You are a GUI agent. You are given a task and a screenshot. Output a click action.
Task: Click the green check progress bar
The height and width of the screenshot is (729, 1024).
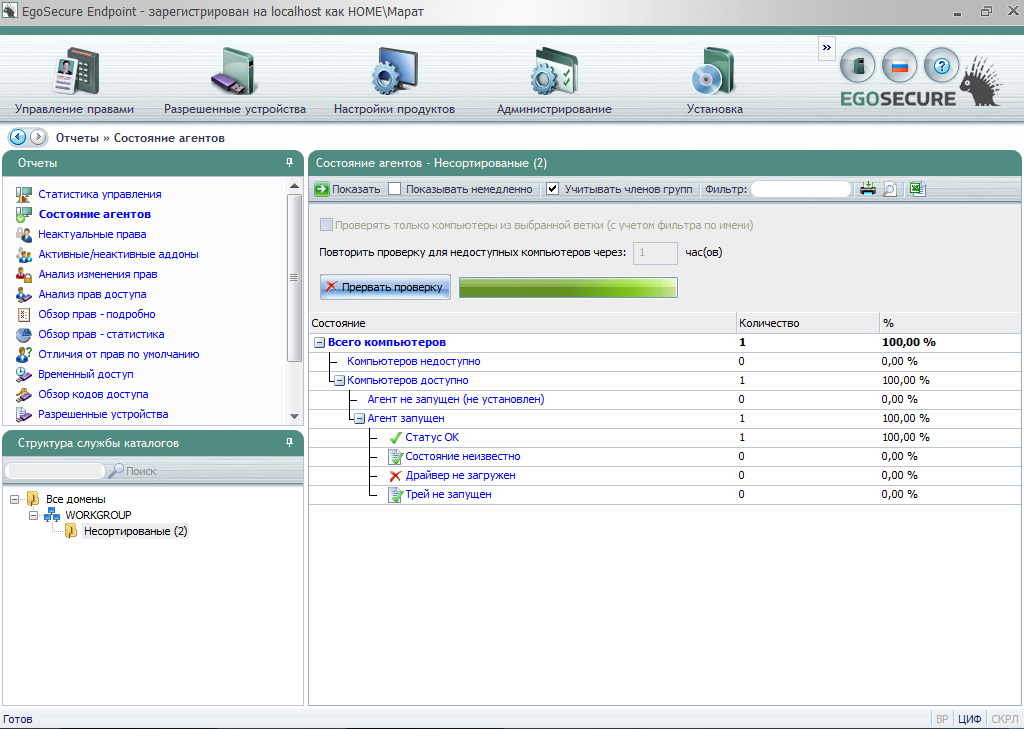(568, 287)
